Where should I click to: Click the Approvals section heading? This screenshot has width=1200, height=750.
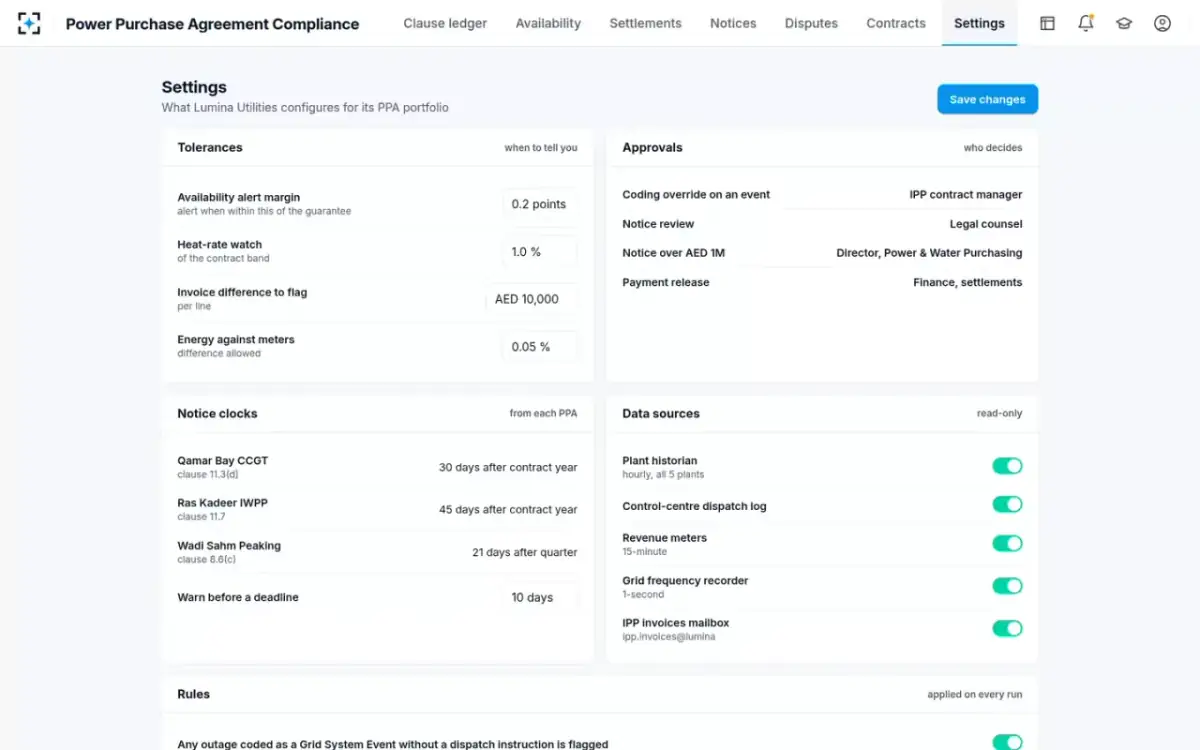click(652, 147)
